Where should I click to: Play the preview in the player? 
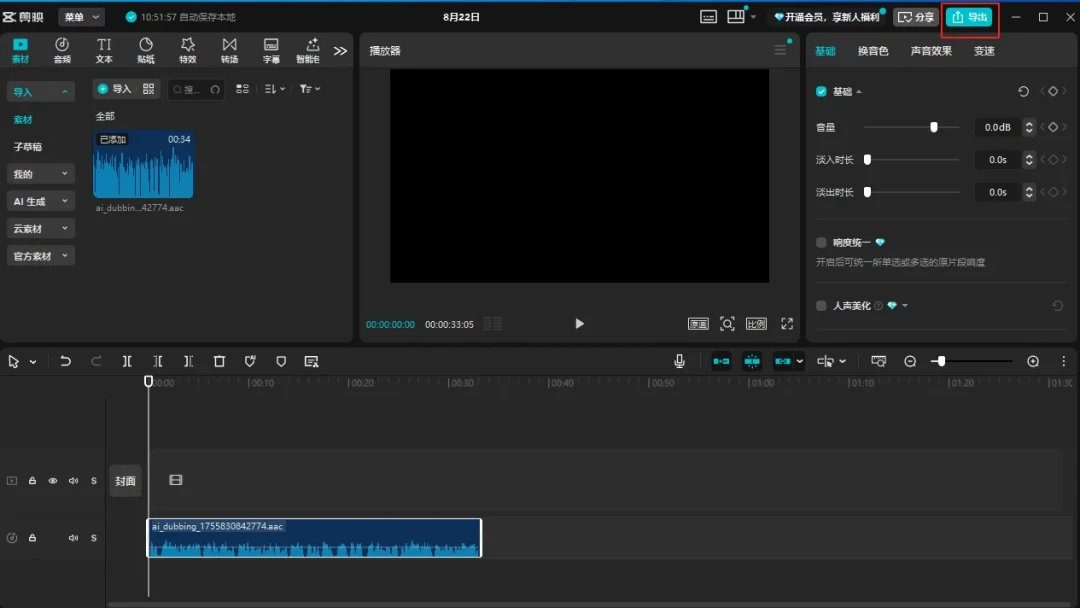[x=579, y=324]
